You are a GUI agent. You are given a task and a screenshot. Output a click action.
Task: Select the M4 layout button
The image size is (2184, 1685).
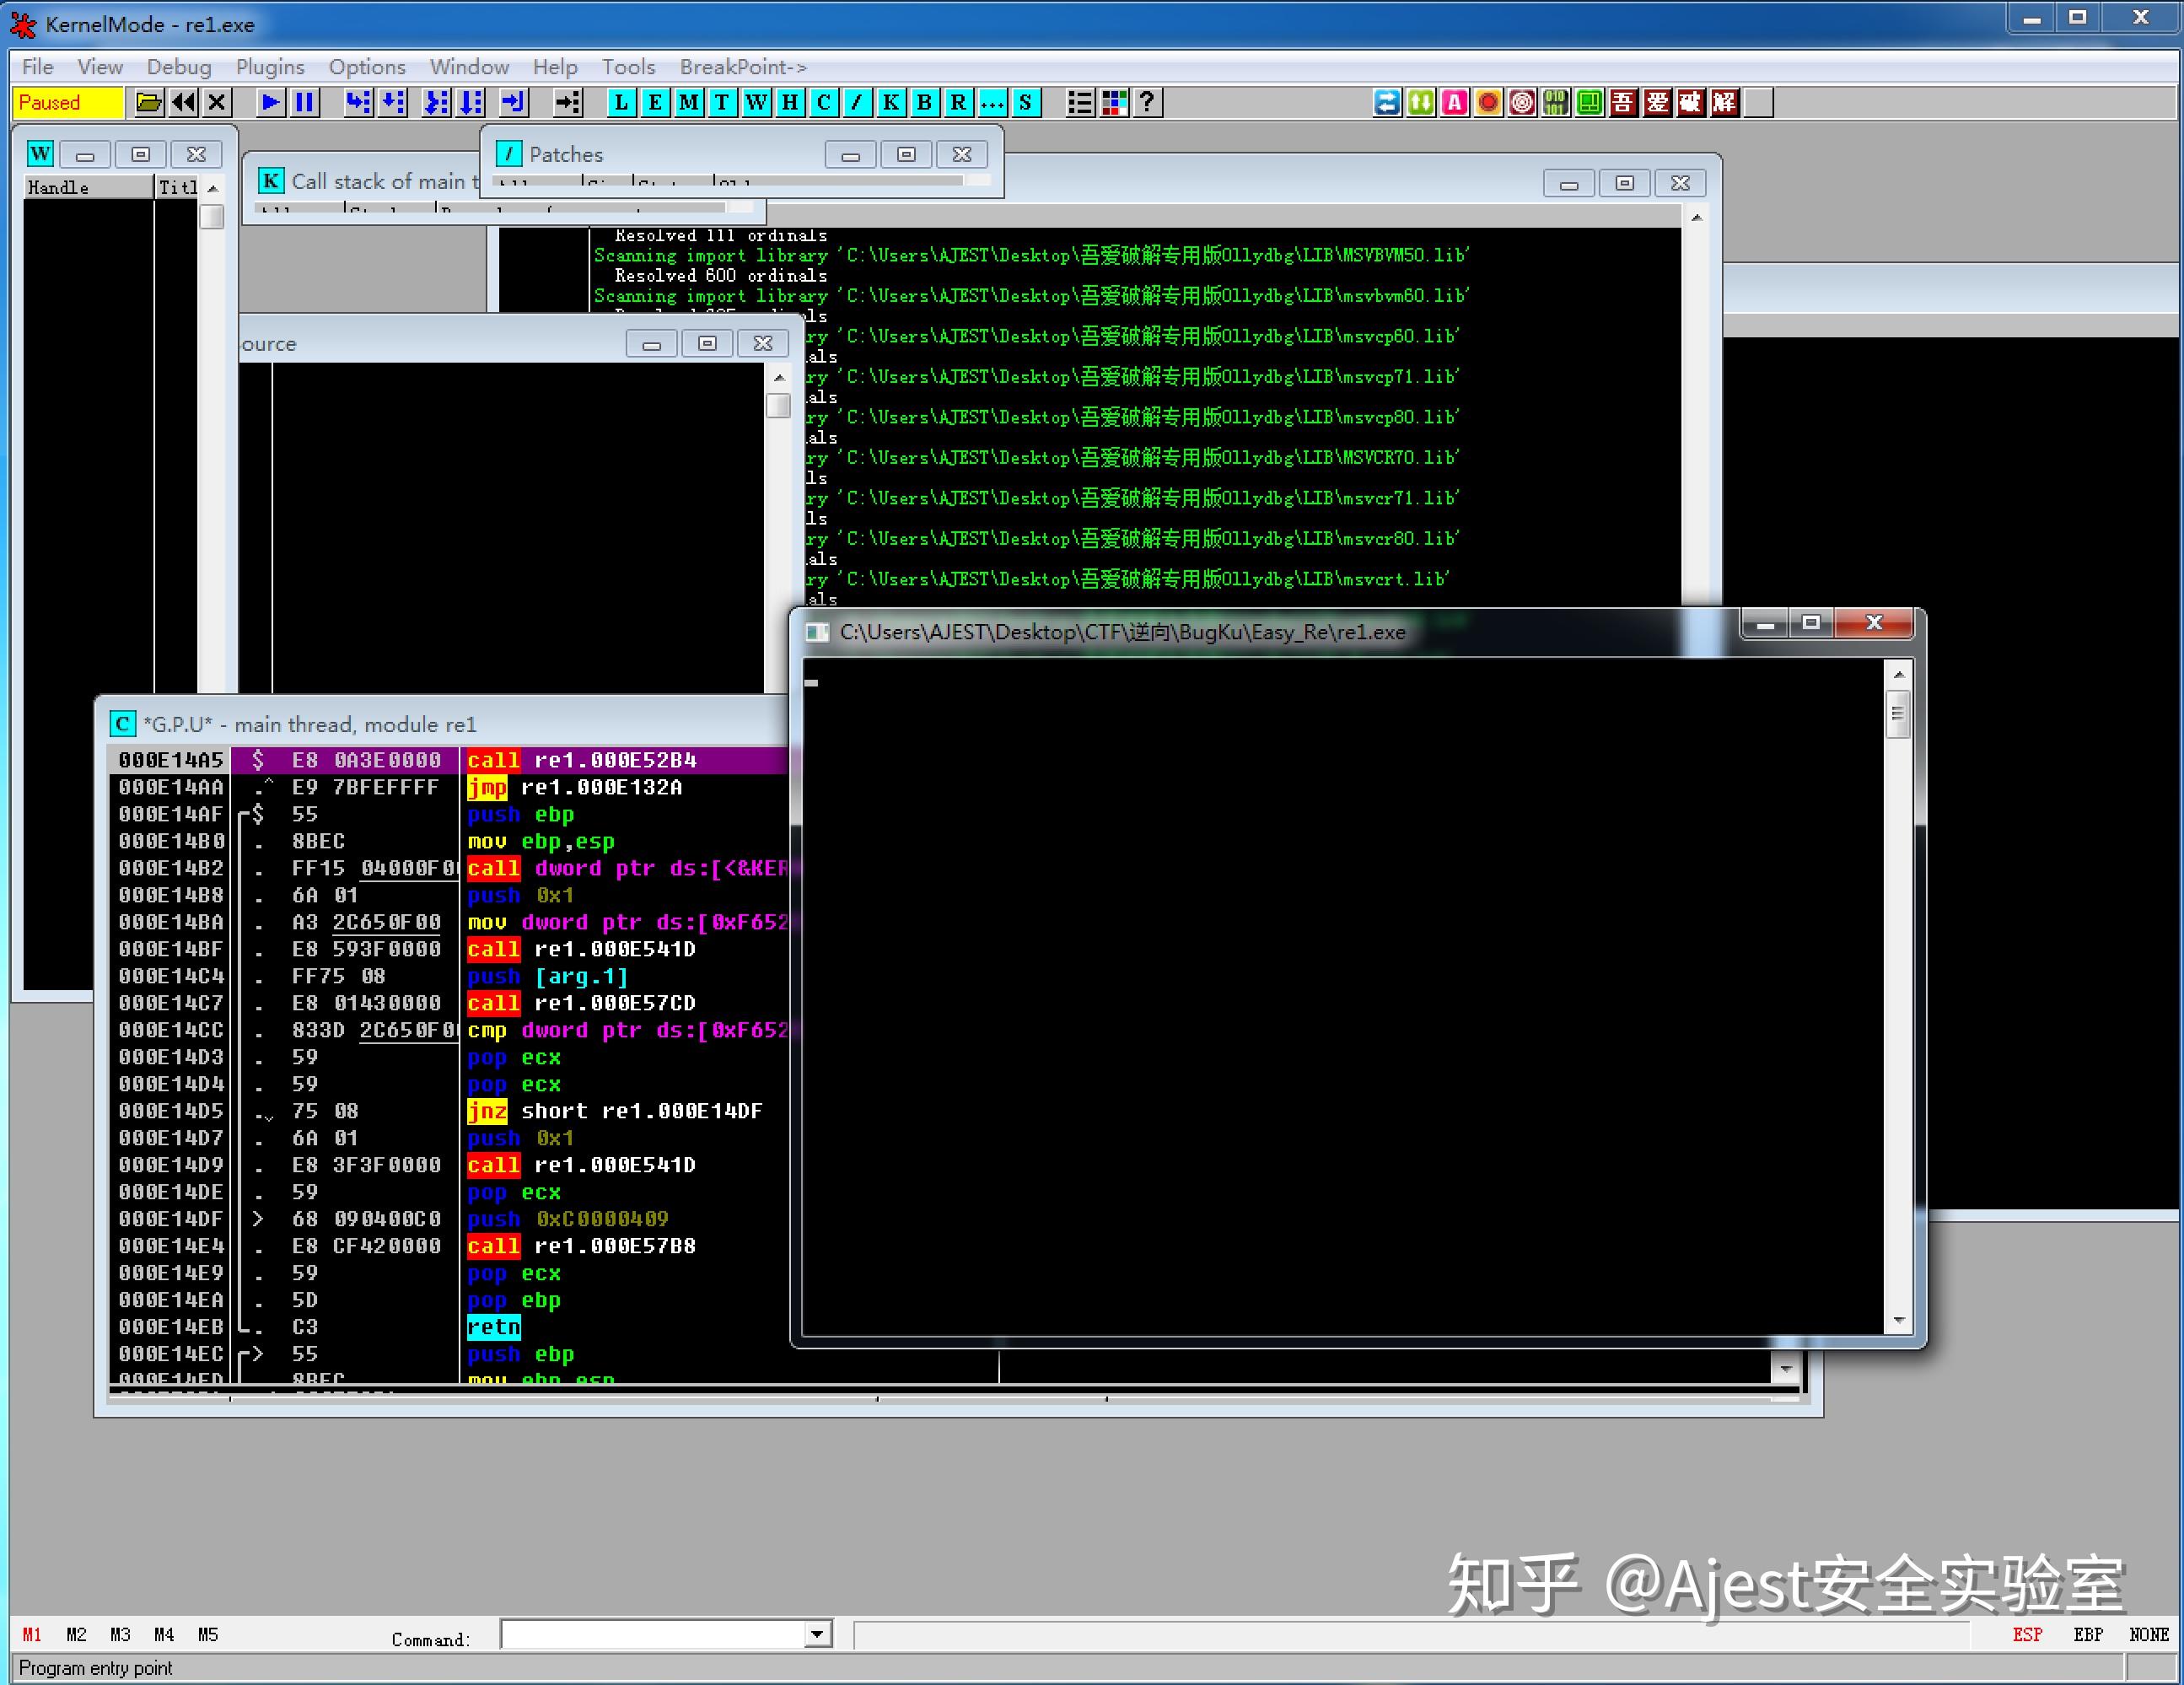click(x=164, y=1634)
